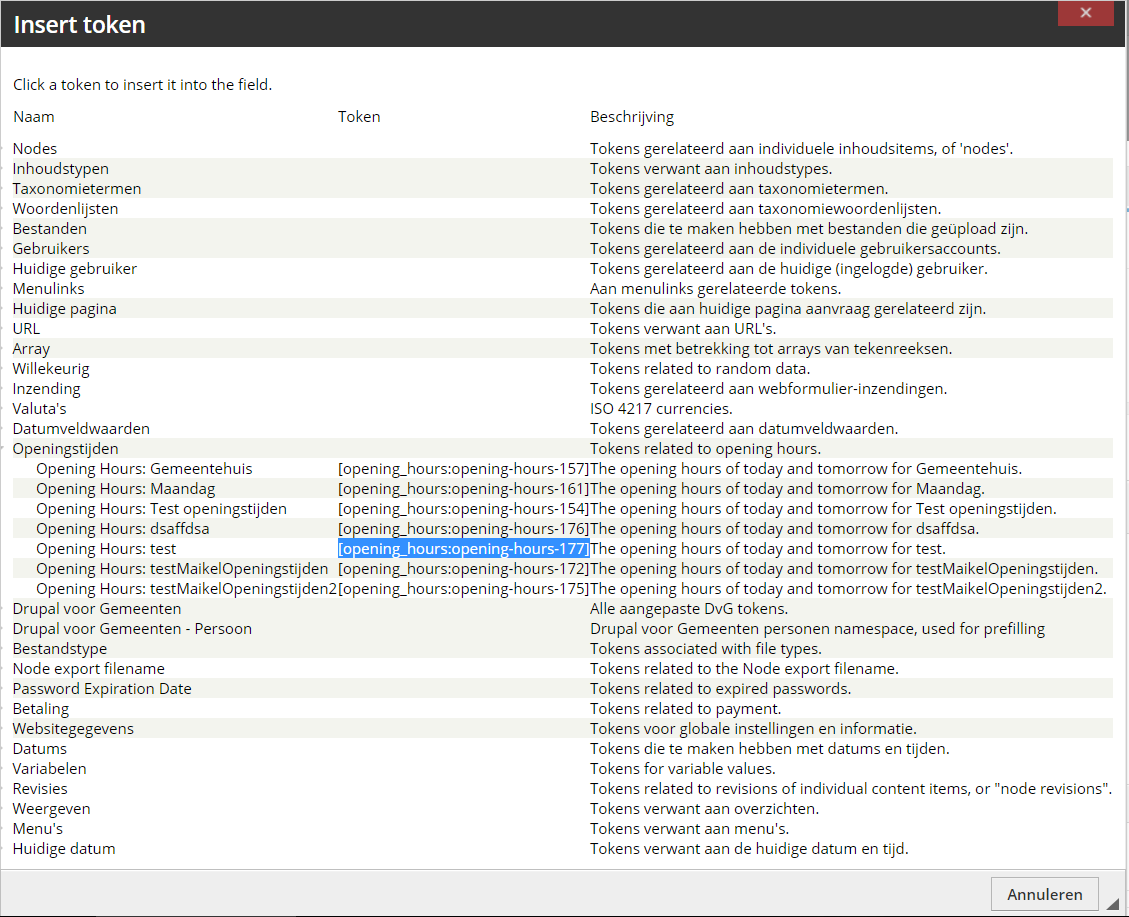Open the Datumveldwaarden token group
Image resolution: width=1129 pixels, height=917 pixels.
[x=81, y=429]
